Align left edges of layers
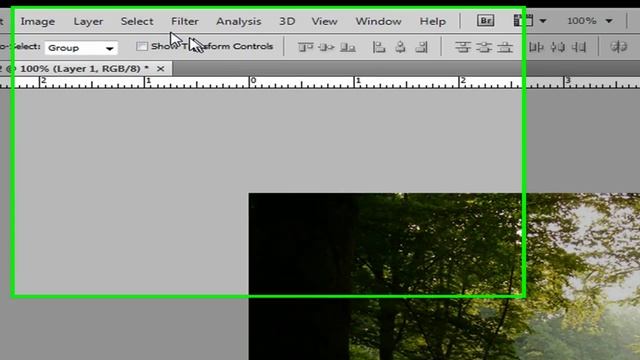This screenshot has height=360, width=640. 379,47
